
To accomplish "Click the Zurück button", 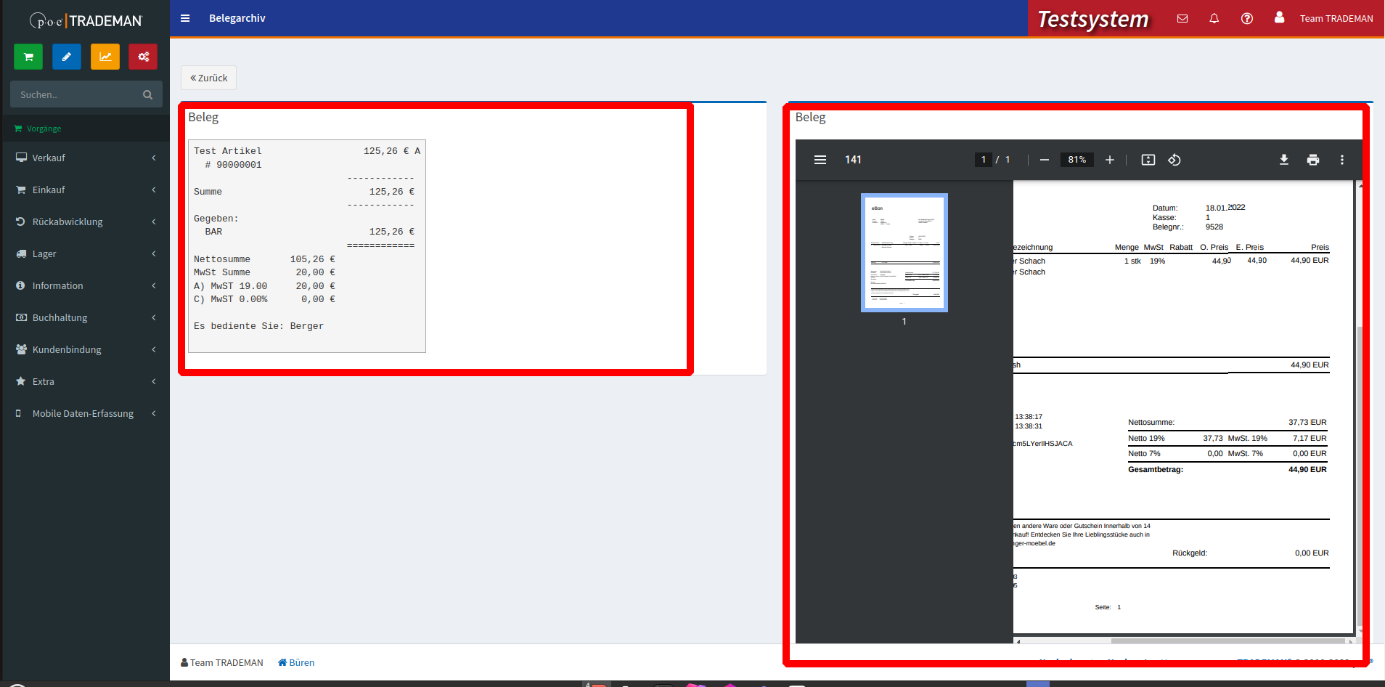I will tap(209, 78).
